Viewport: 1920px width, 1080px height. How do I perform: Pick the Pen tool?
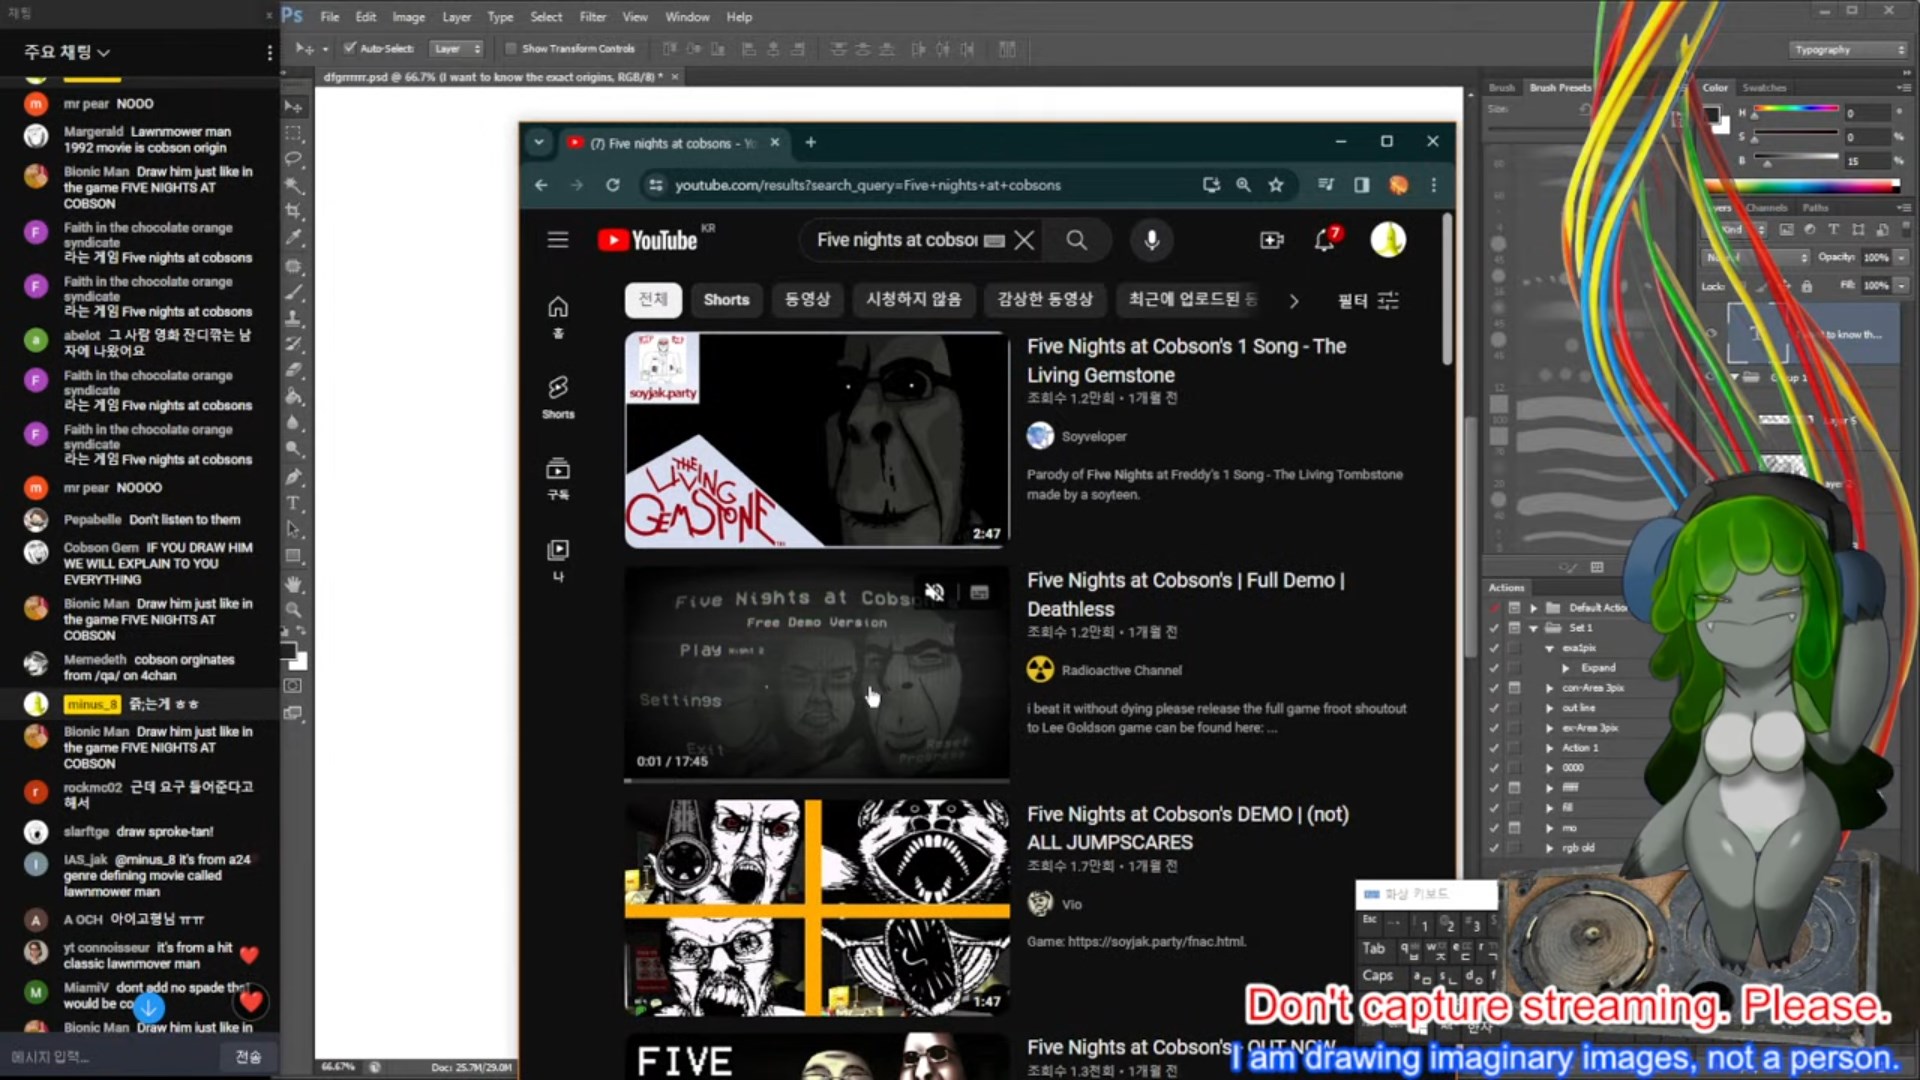pos(293,477)
